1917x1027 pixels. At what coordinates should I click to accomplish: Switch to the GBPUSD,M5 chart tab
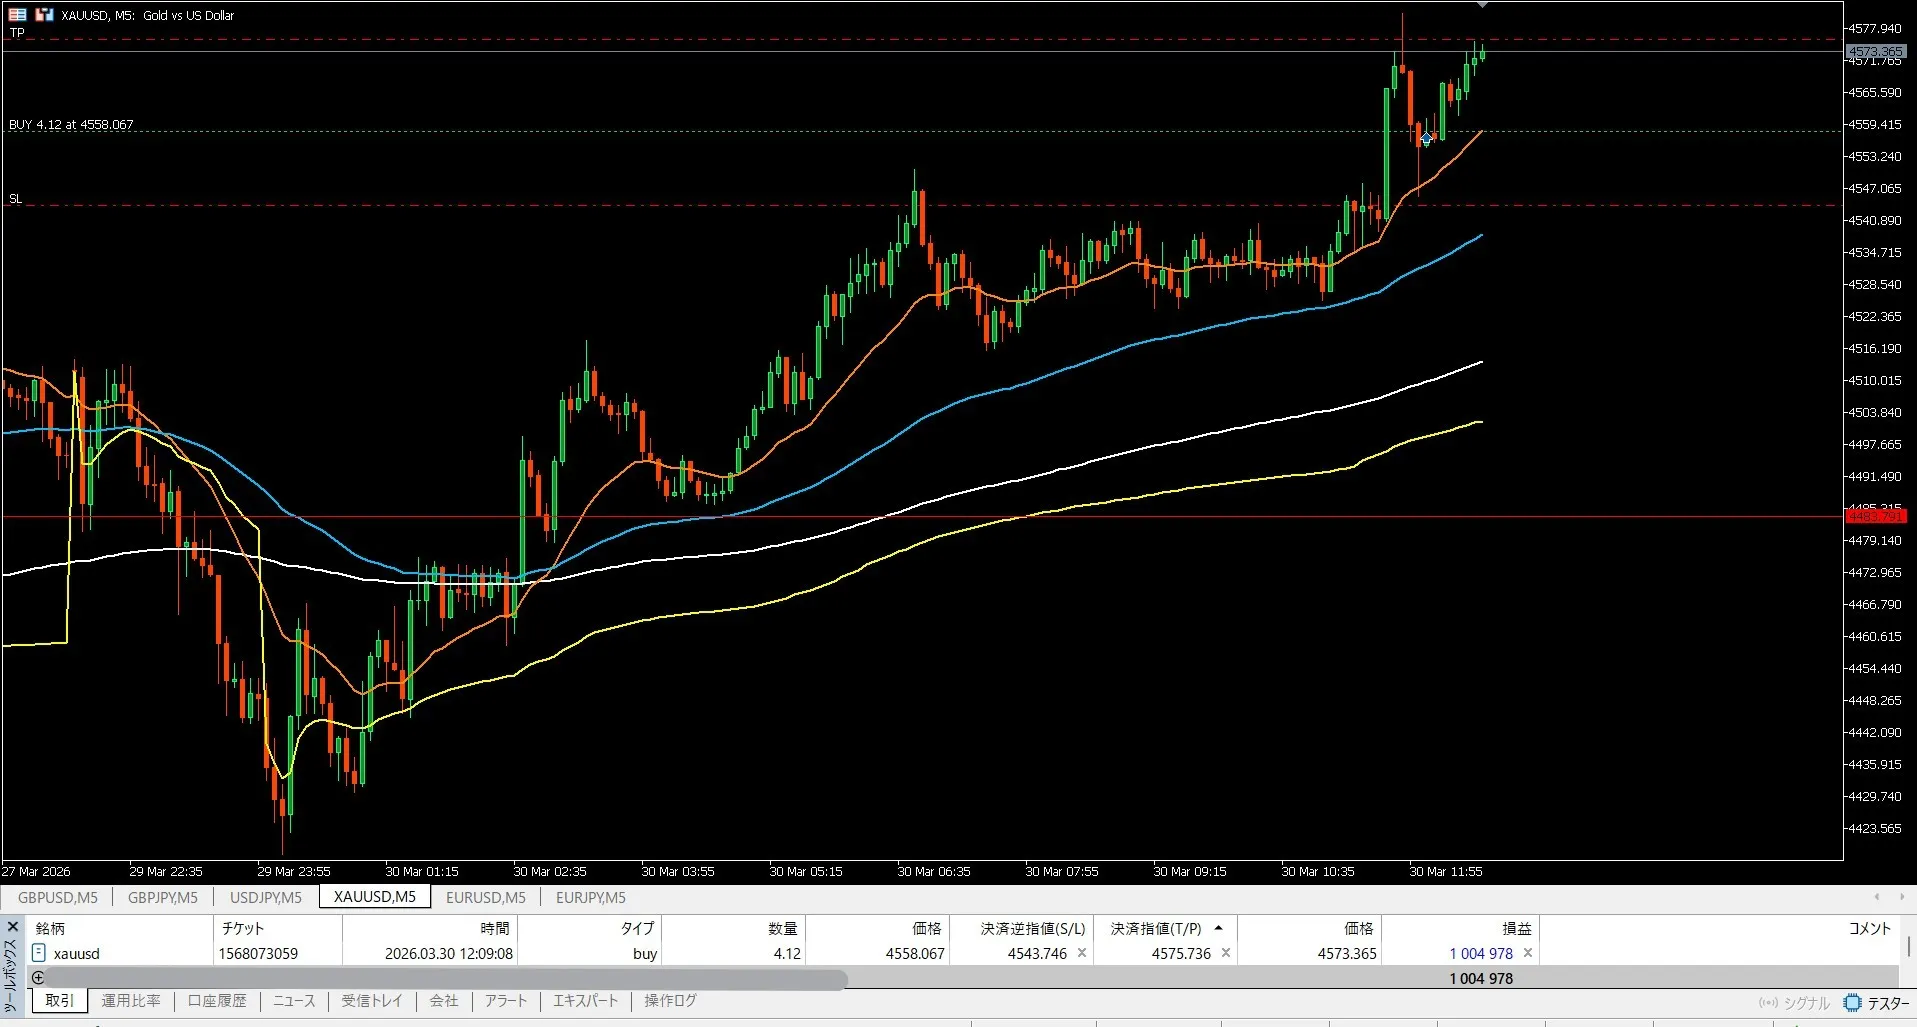[58, 897]
